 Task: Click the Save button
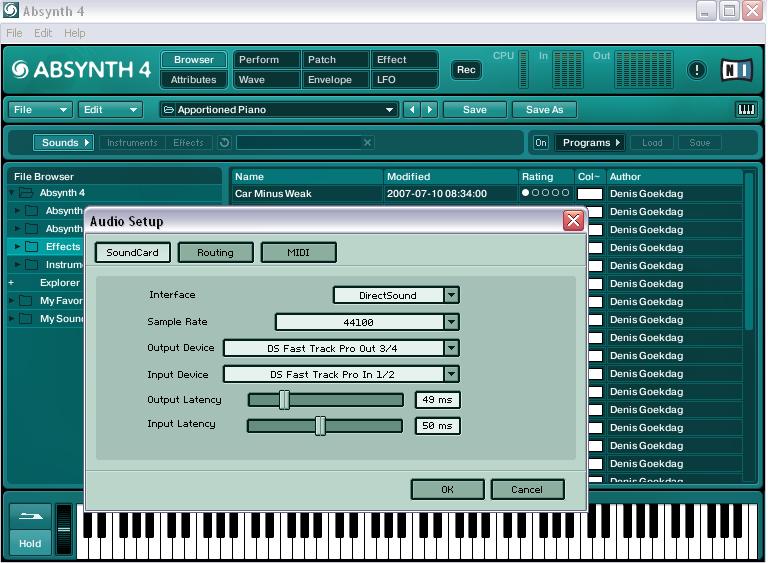pyautogui.click(x=475, y=110)
